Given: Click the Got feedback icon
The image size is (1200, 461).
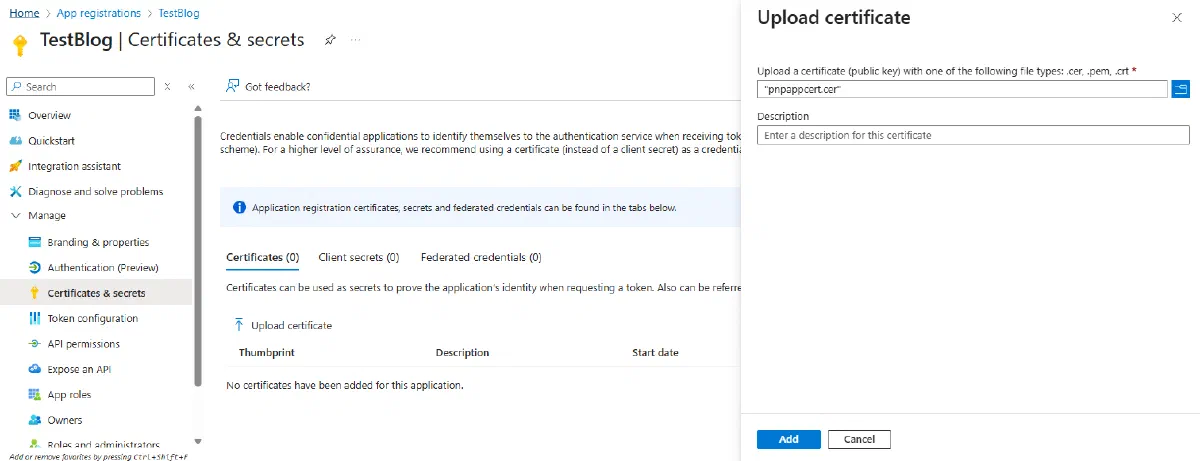Looking at the screenshot, I should click(x=233, y=86).
